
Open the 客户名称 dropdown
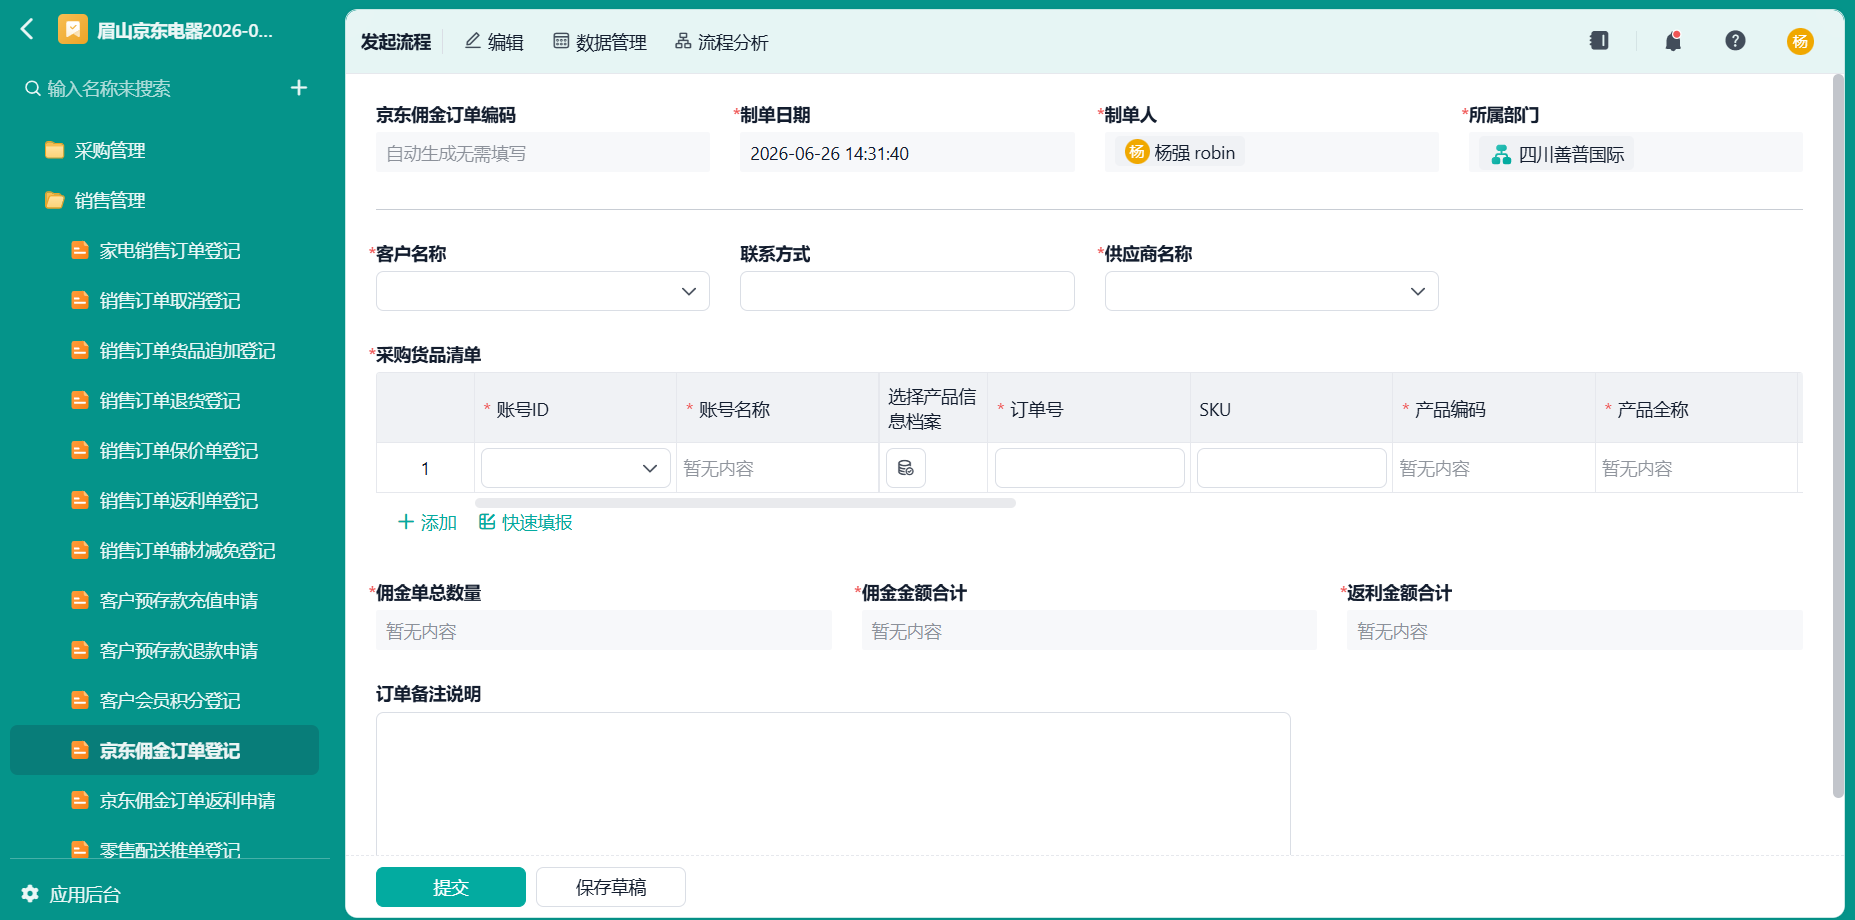click(x=543, y=291)
